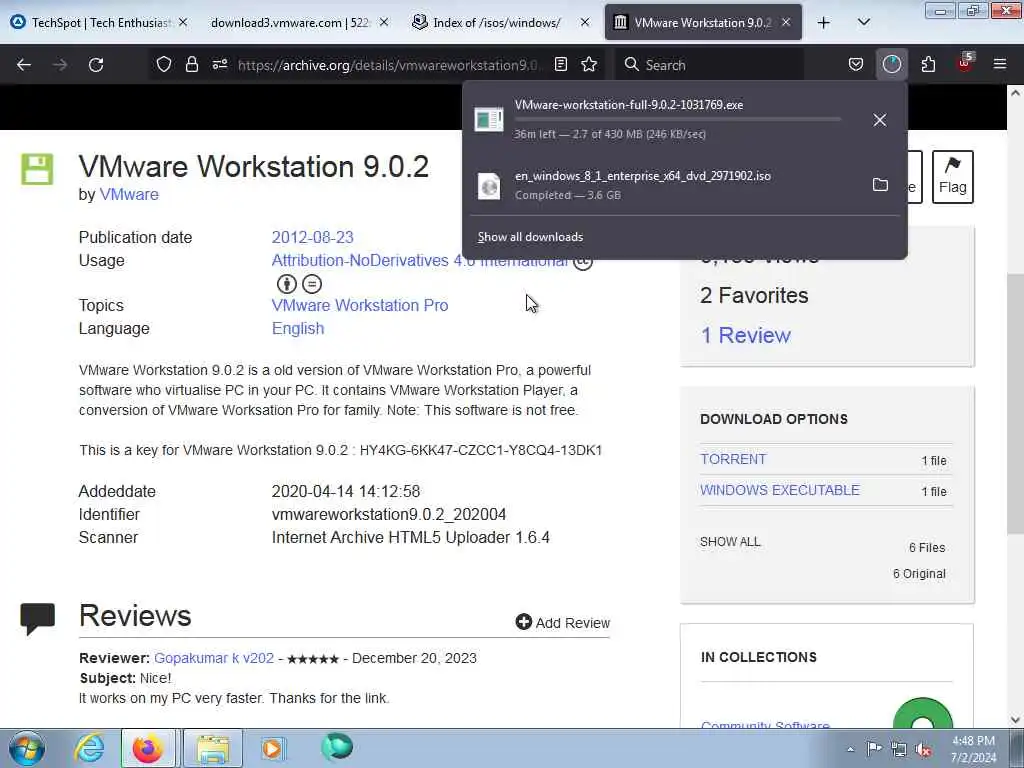Click SHOW ALL download files
The height and width of the screenshot is (768, 1024).
point(730,541)
